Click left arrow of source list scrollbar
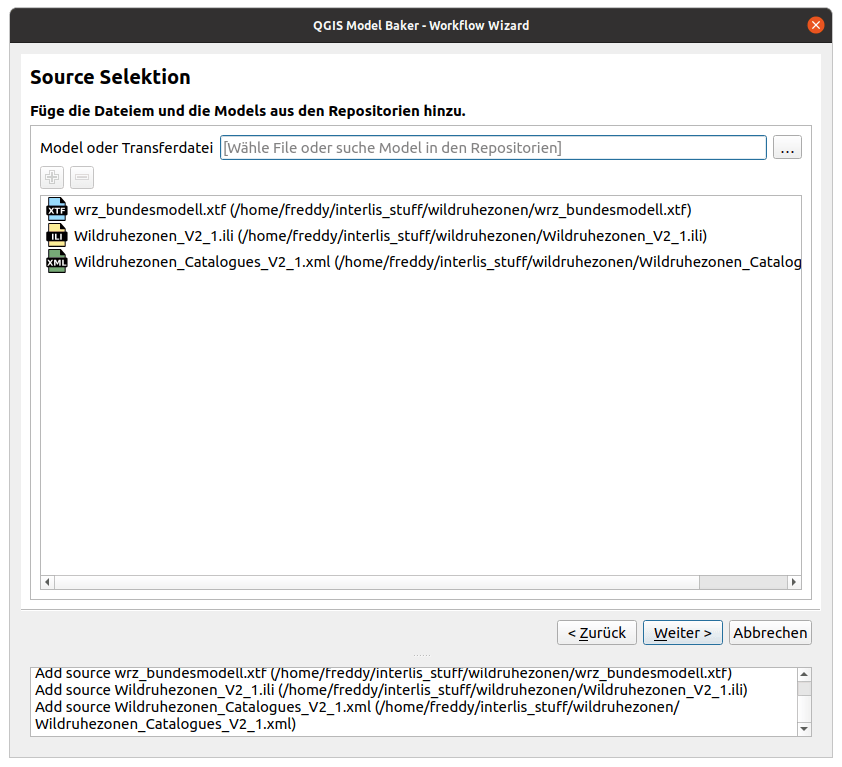The height and width of the screenshot is (767, 842). coord(47,582)
